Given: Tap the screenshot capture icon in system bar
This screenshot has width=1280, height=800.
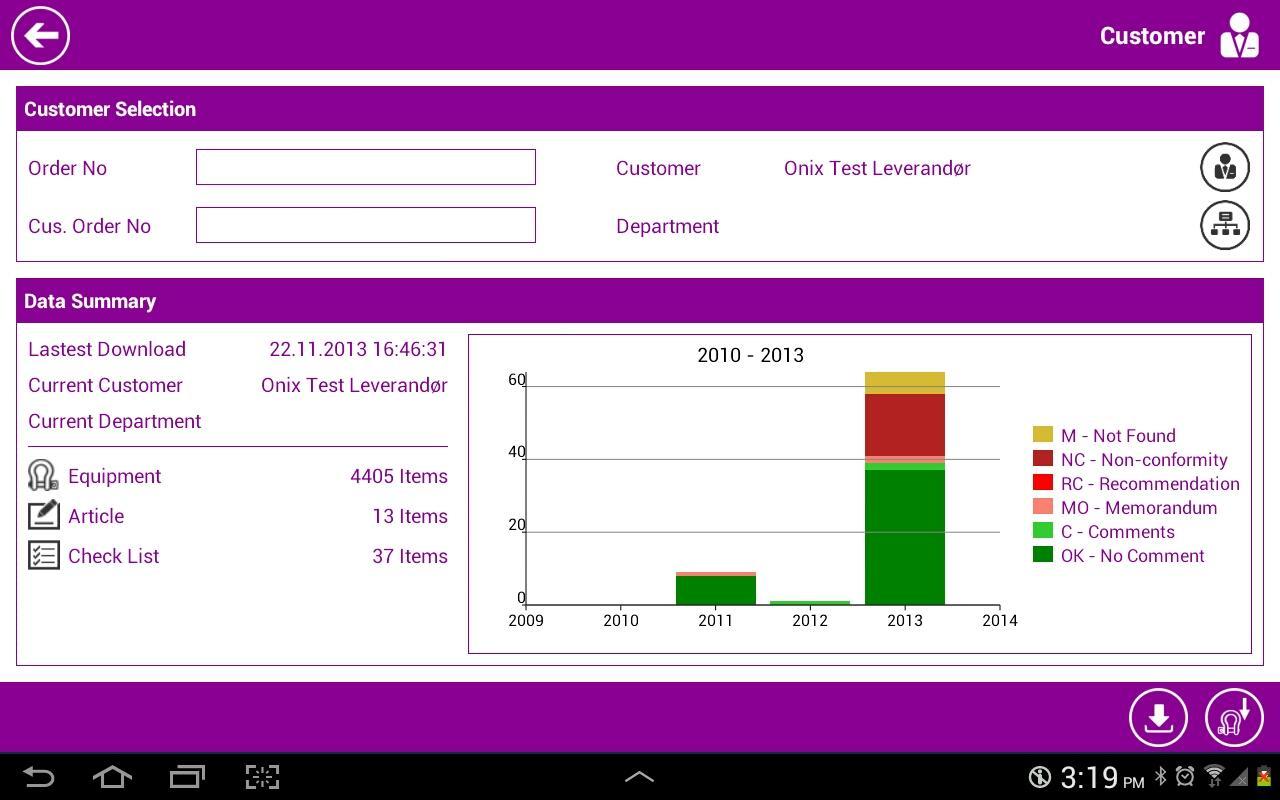Looking at the screenshot, I should 262,776.
